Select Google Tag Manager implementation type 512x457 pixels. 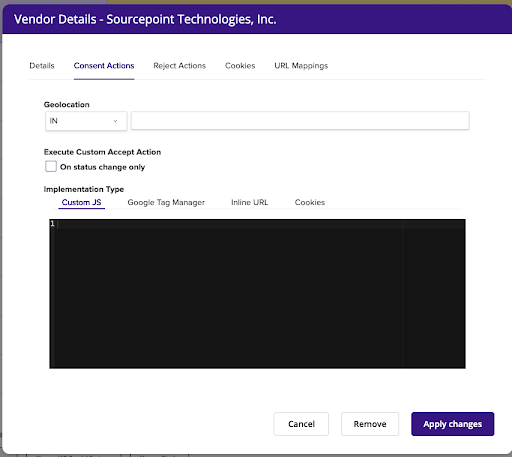click(166, 202)
